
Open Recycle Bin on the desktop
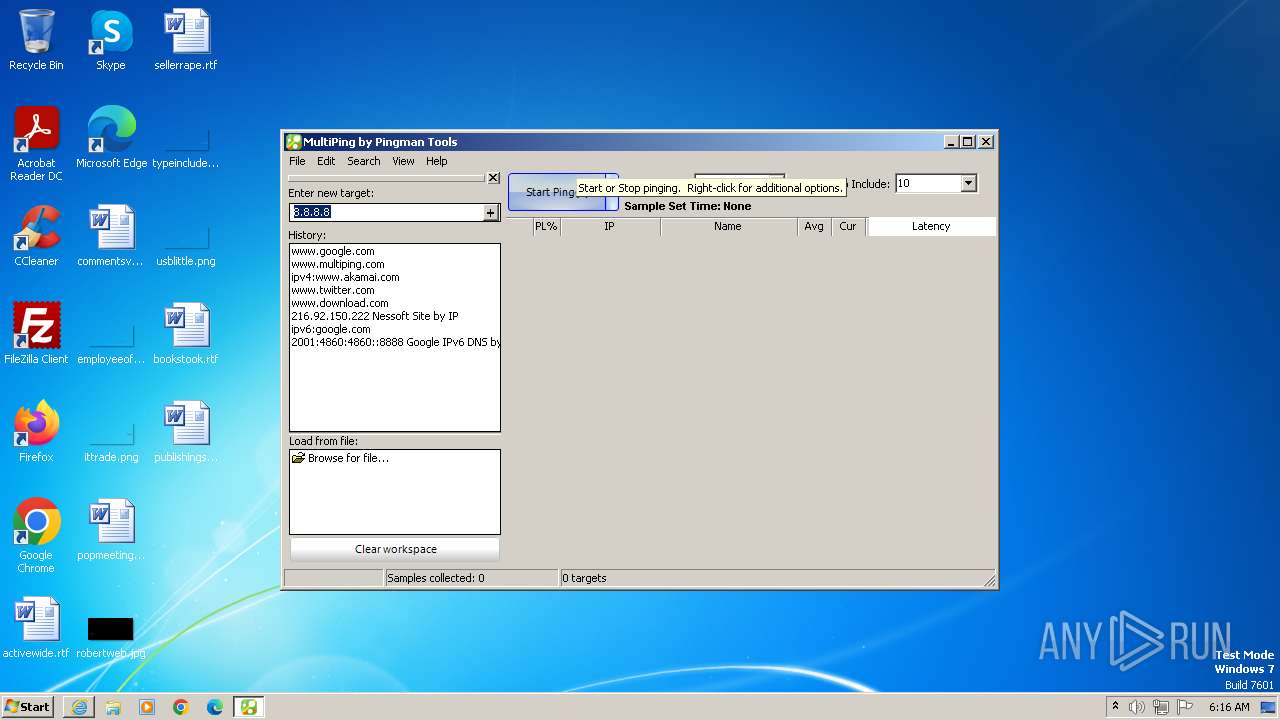[36, 40]
